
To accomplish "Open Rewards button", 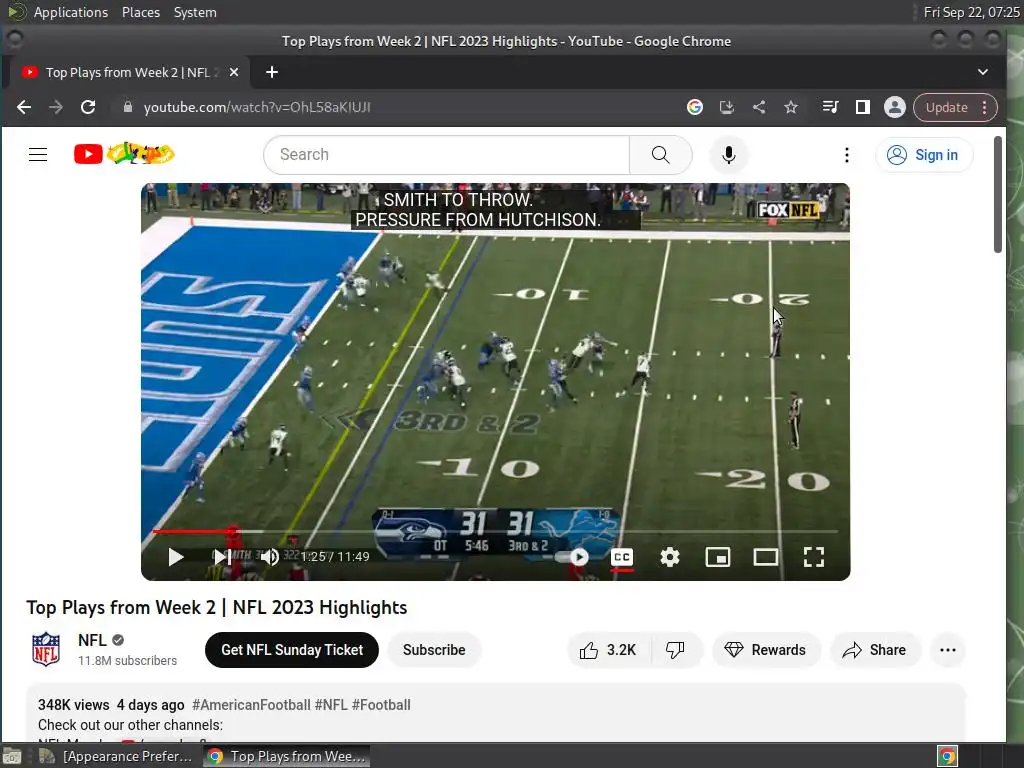I will [x=765, y=650].
